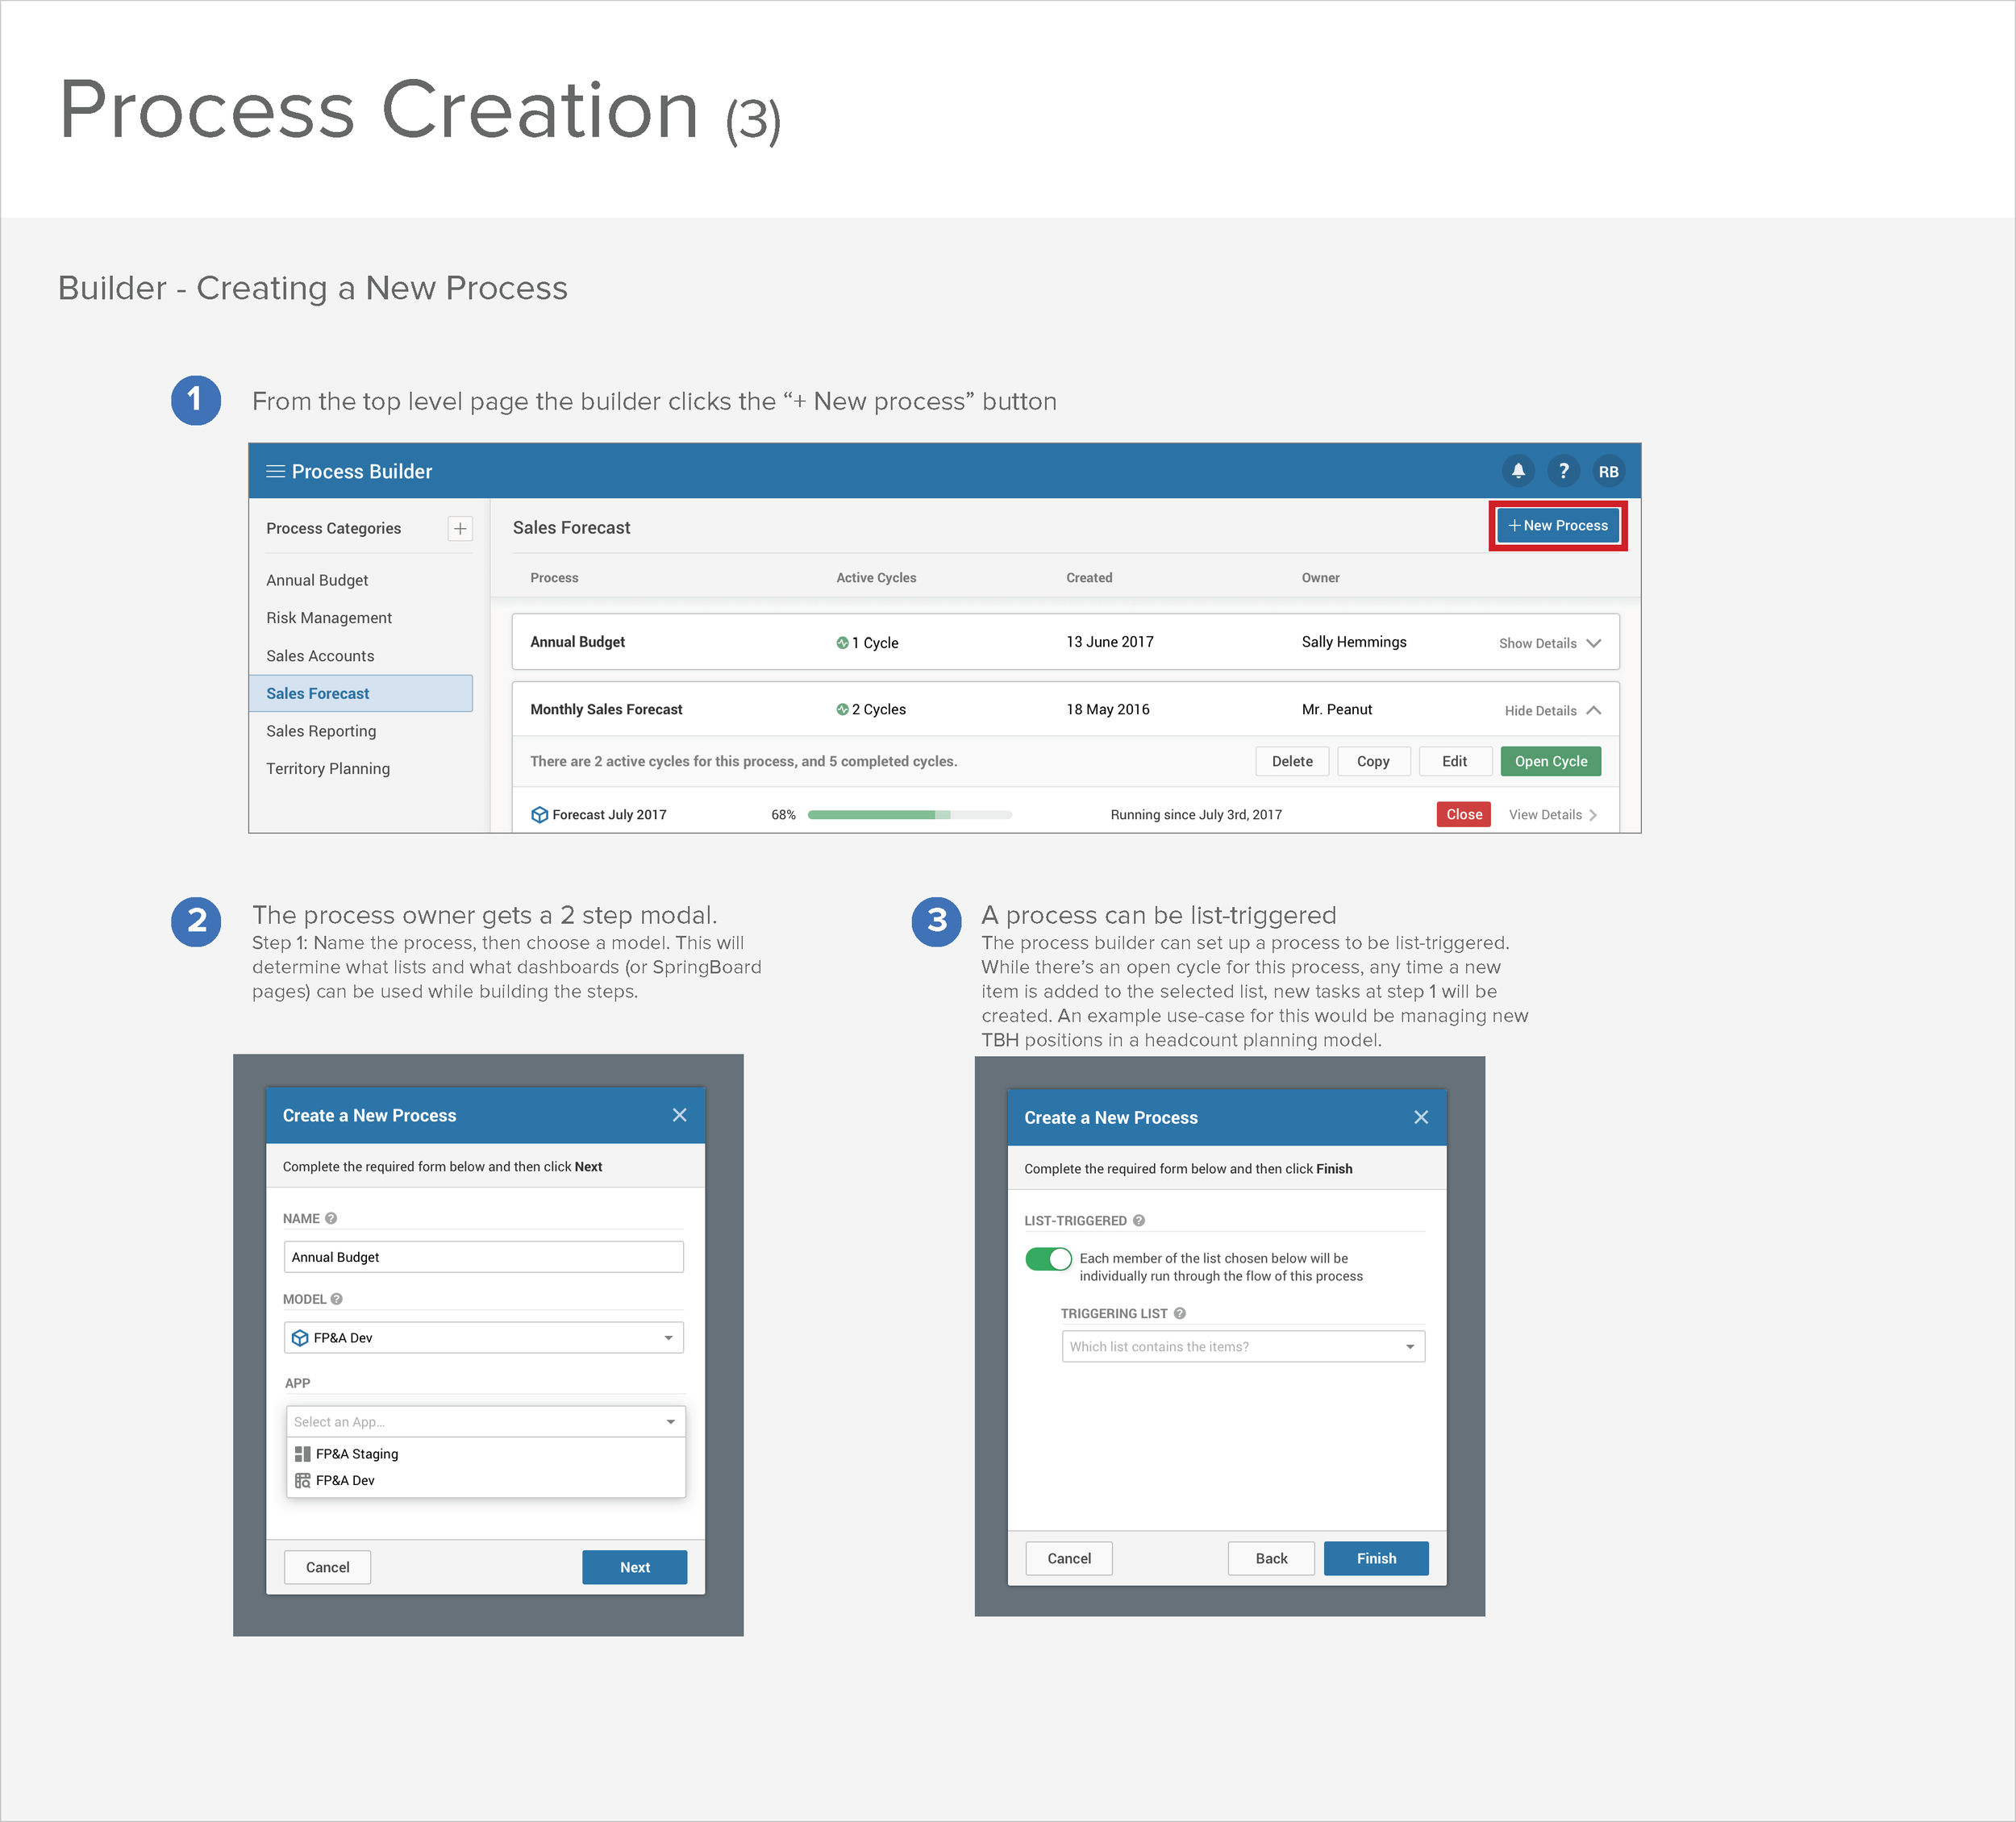
Task: Click the LIST-TRIGGERED help icon
Action: [1139, 1220]
